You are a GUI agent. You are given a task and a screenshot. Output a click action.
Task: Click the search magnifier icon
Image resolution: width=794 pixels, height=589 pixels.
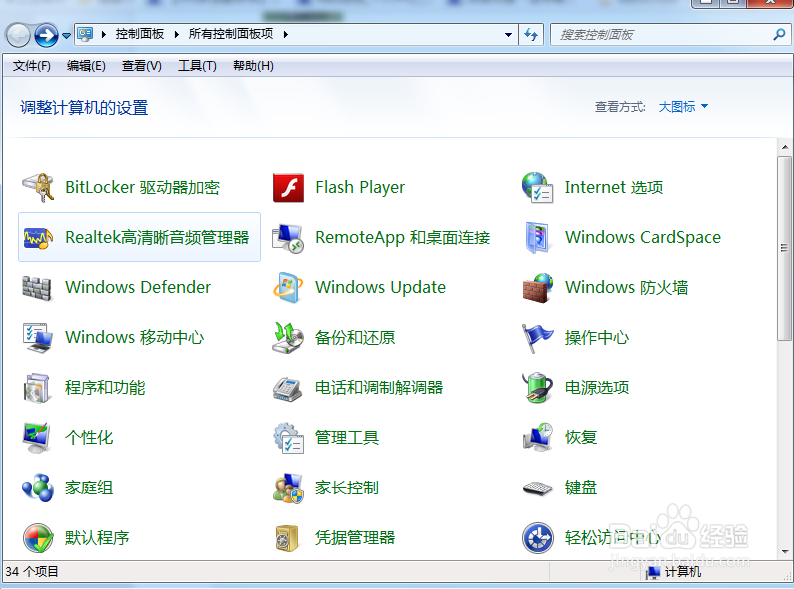779,34
